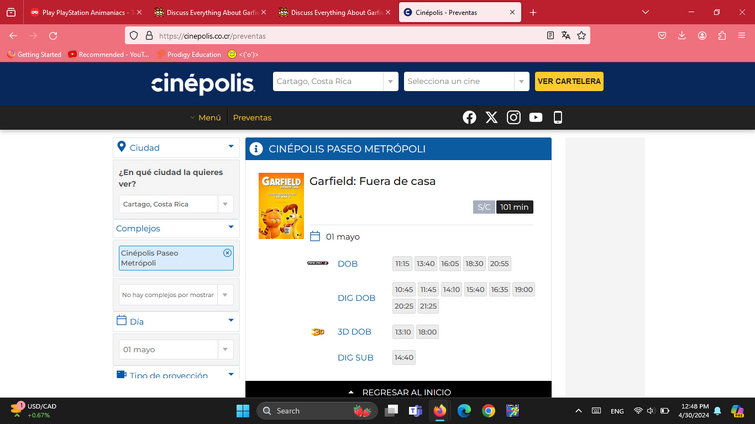
Task: Toggle reader view icon
Action: click(x=550, y=36)
